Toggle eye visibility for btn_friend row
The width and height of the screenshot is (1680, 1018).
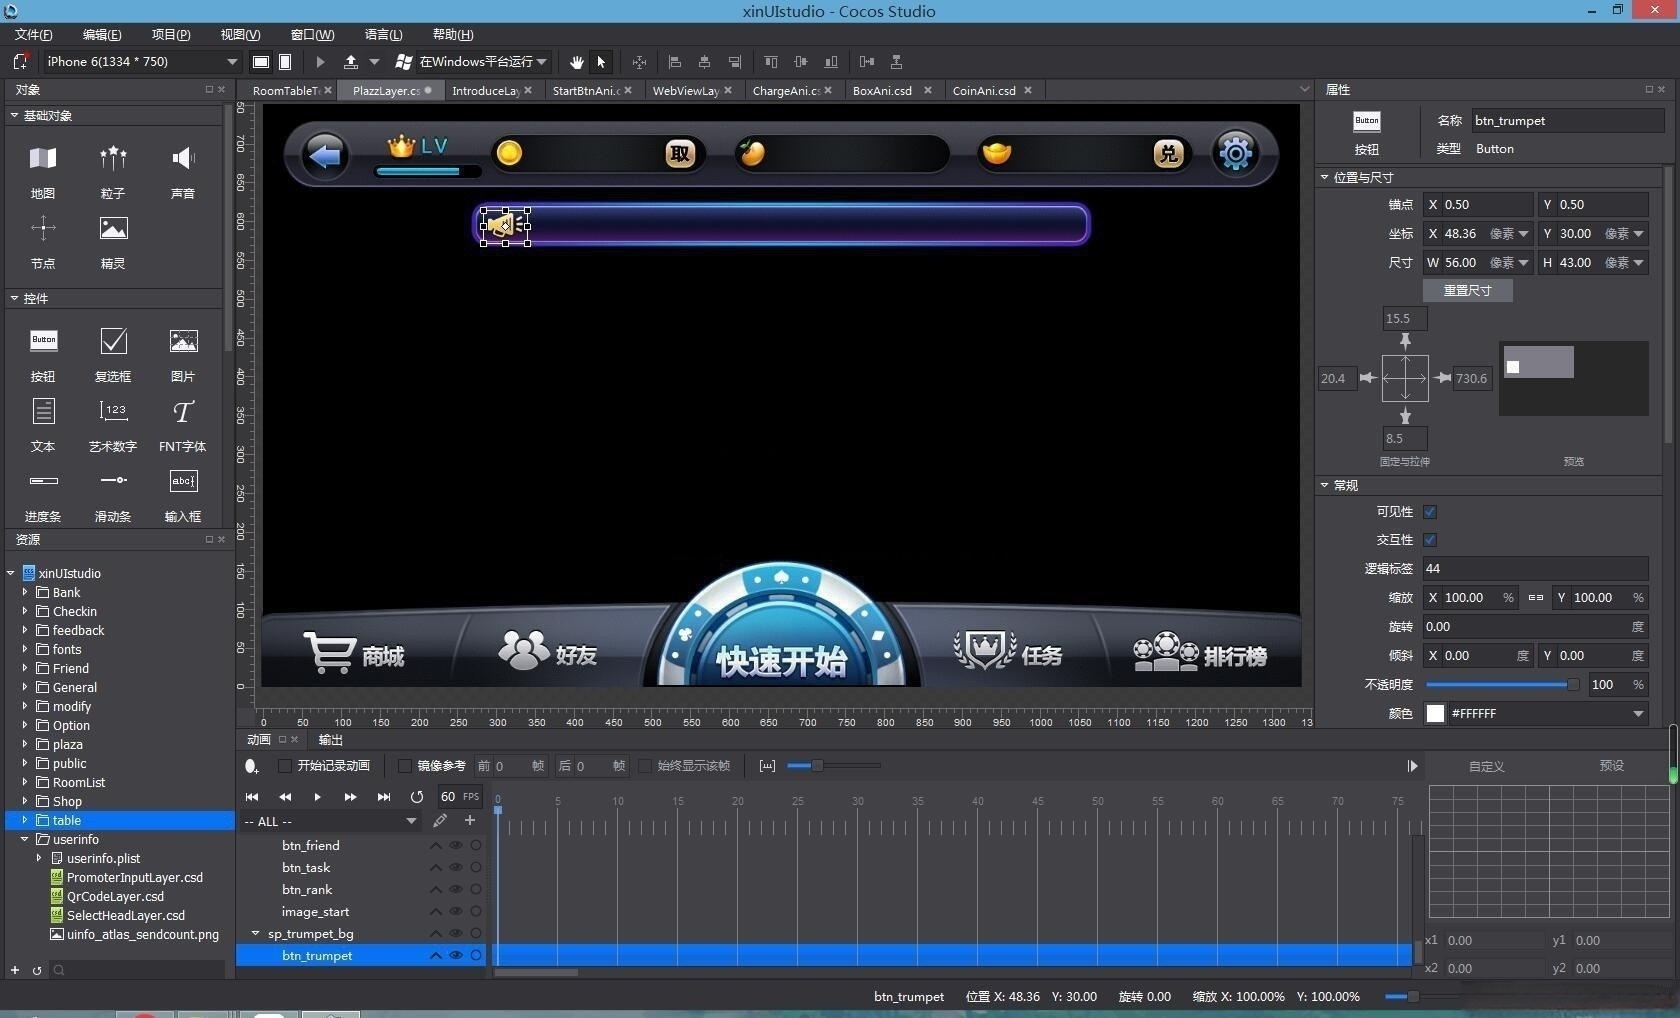[x=456, y=846]
